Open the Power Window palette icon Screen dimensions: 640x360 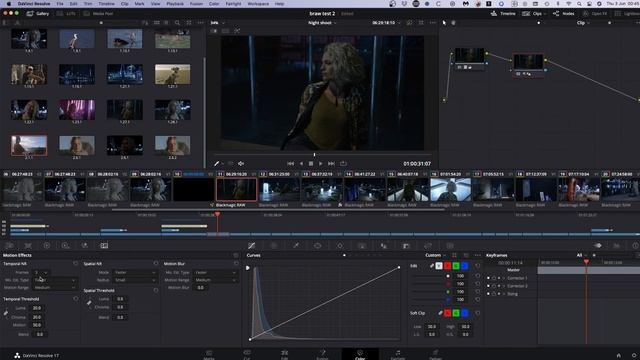(318, 245)
